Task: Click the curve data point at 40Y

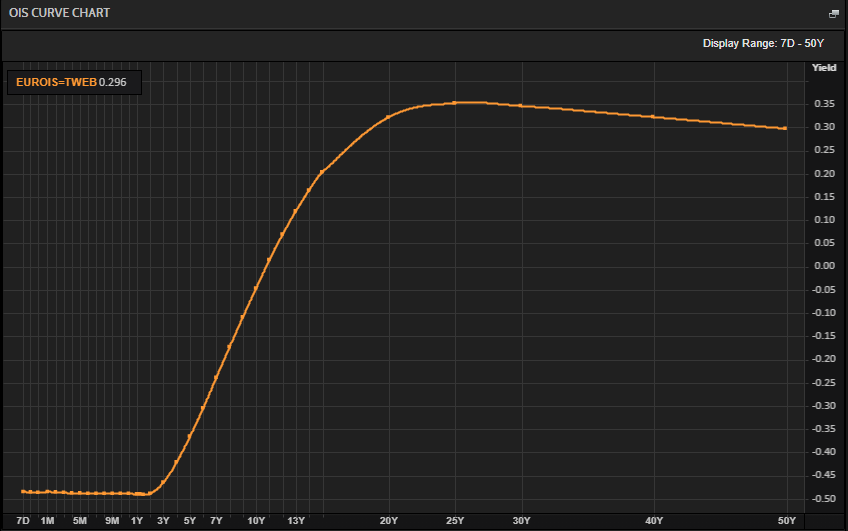Action: pyautogui.click(x=653, y=117)
